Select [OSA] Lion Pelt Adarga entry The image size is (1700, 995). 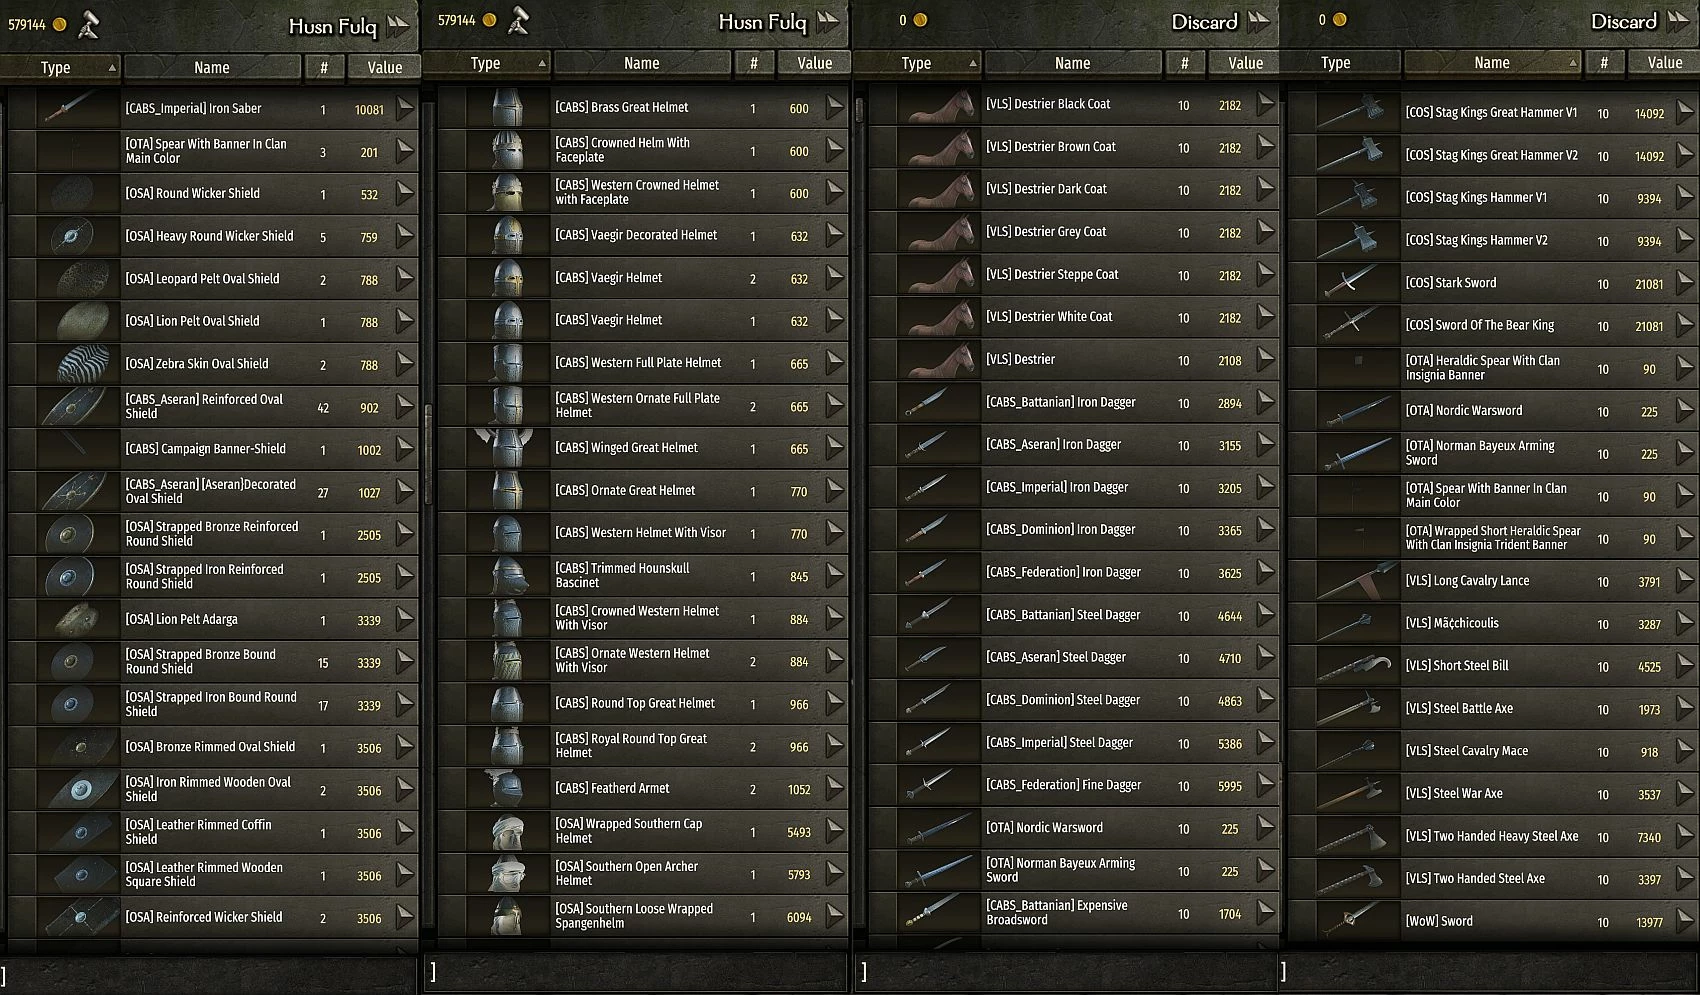coord(212,620)
